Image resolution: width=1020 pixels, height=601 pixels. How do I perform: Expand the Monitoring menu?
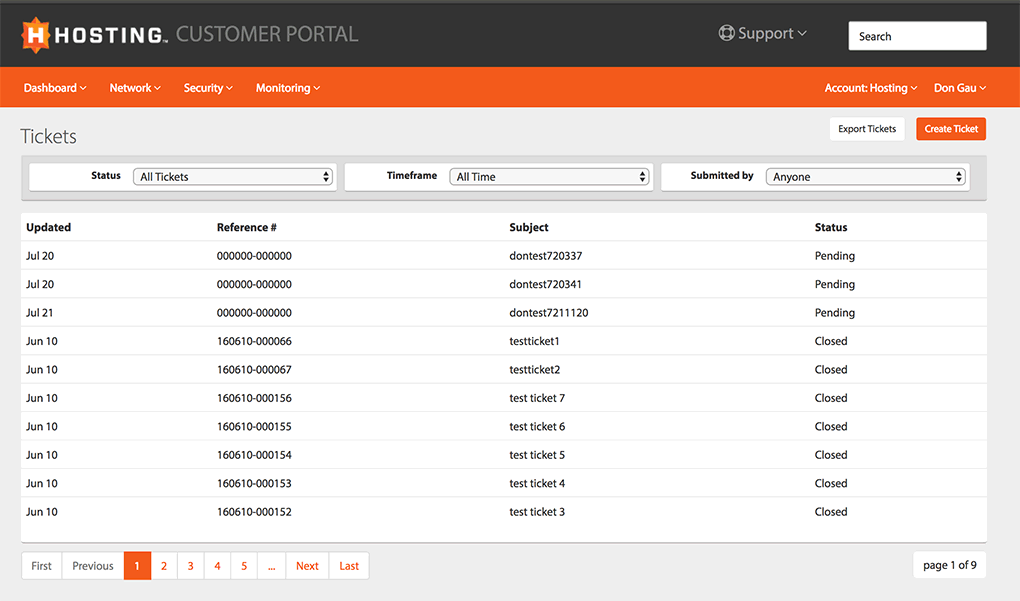(288, 88)
